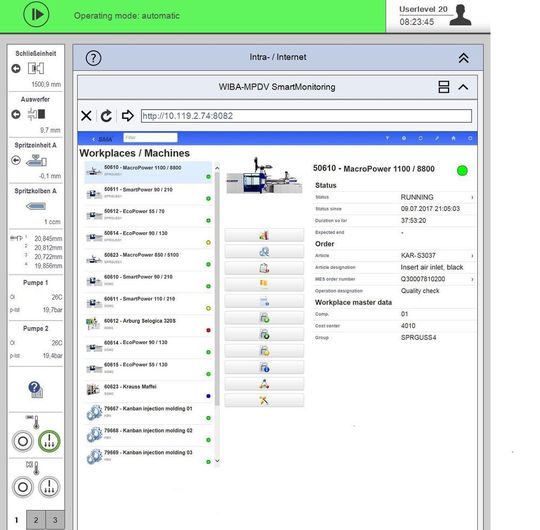Select 79667 - Kanban injection molding 01
Screen dimensions: 540x530
pyautogui.click(x=148, y=413)
